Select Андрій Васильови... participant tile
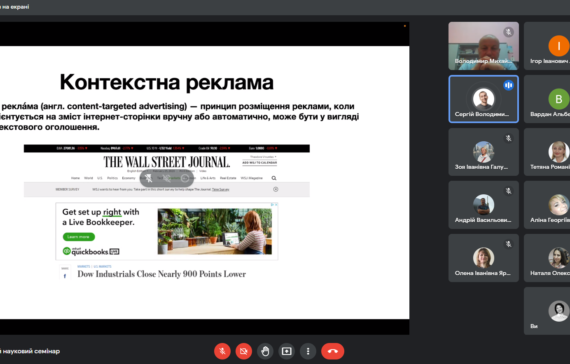The height and width of the screenshot is (364, 570). (x=483, y=205)
